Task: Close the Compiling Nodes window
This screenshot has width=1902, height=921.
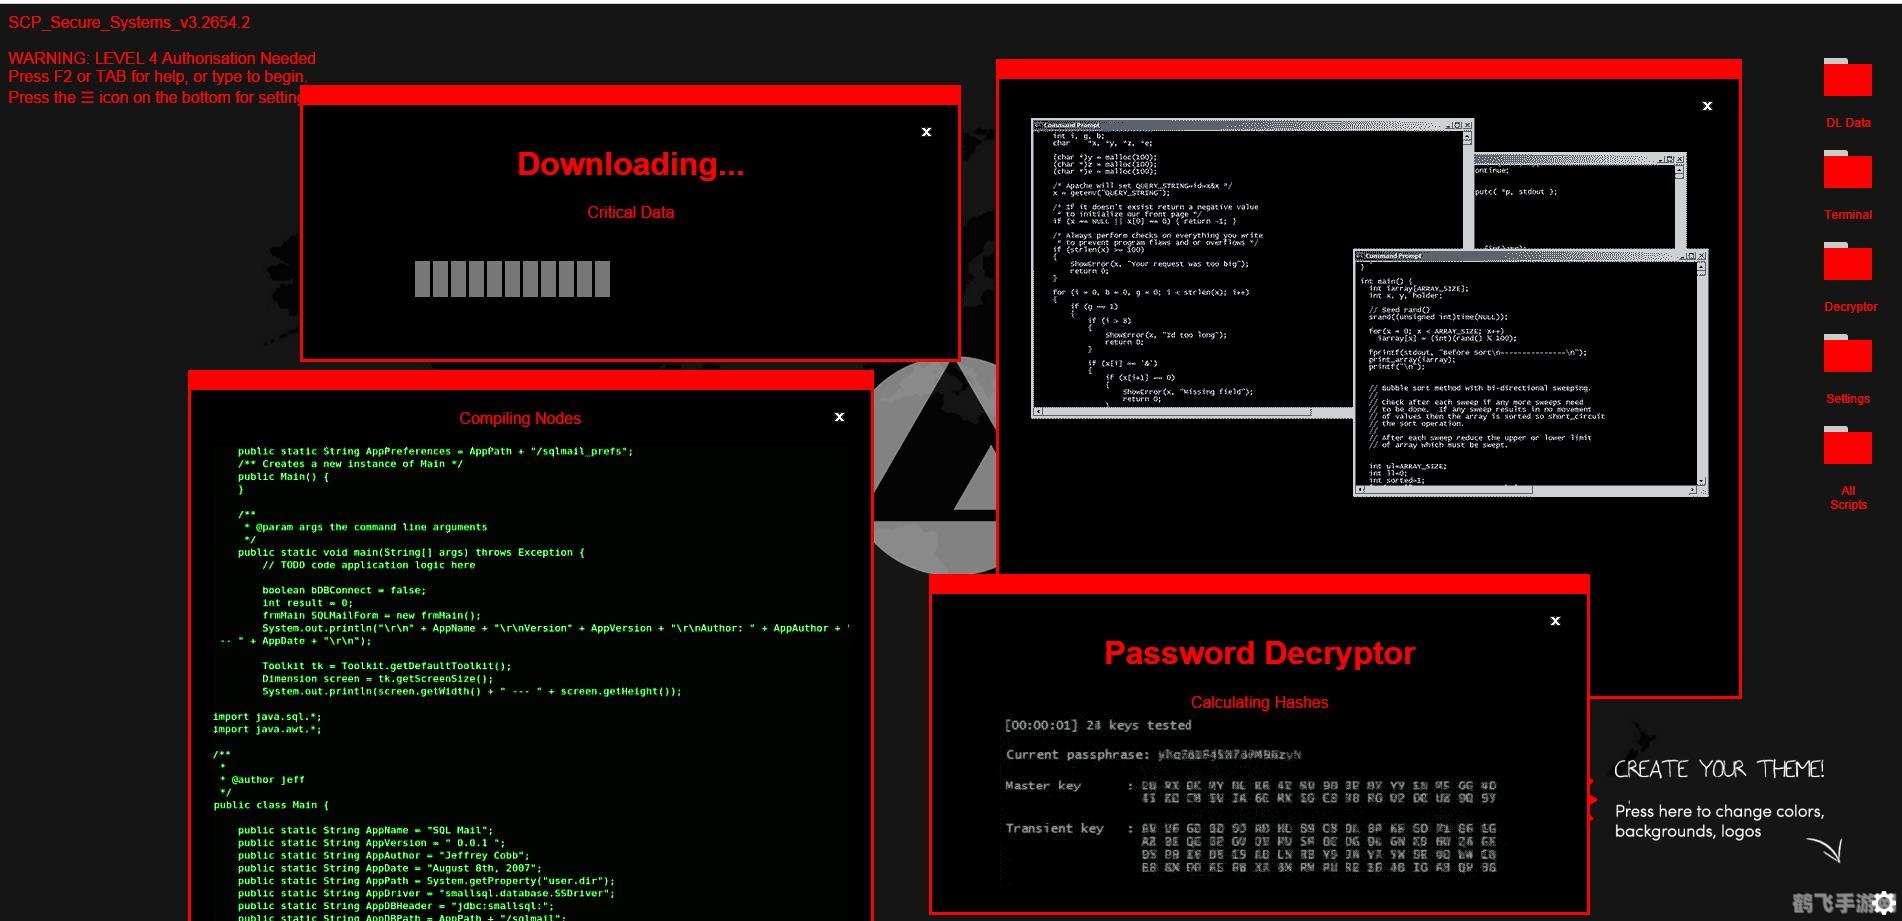Action: coord(839,417)
